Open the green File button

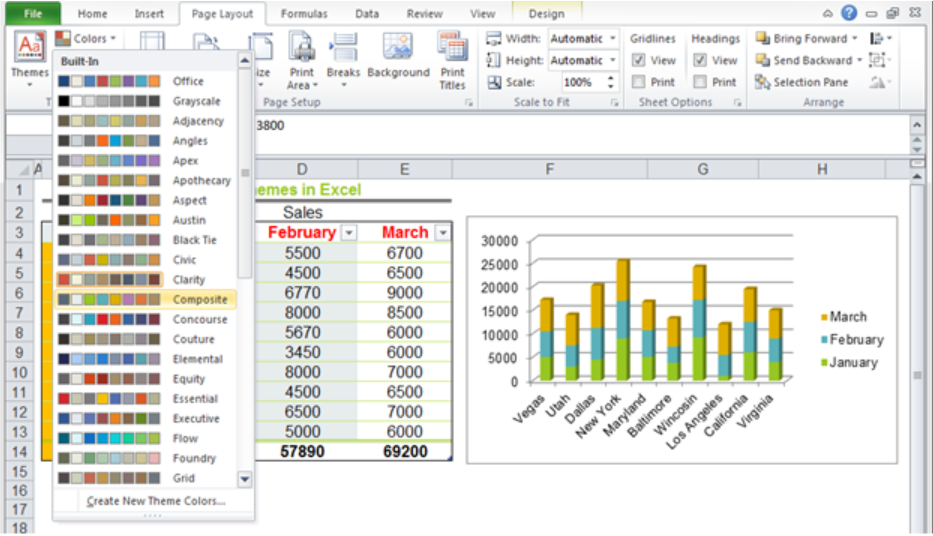click(x=33, y=13)
